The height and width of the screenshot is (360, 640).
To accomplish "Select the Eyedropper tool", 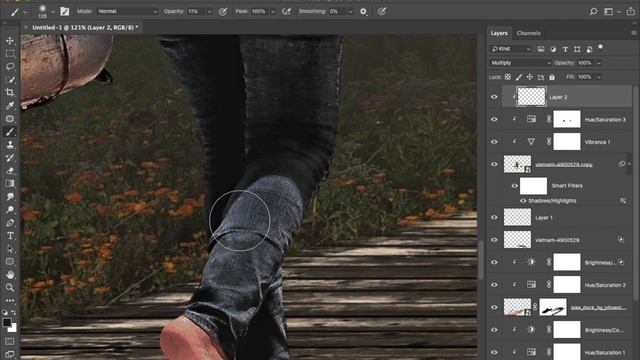I will [x=10, y=106].
